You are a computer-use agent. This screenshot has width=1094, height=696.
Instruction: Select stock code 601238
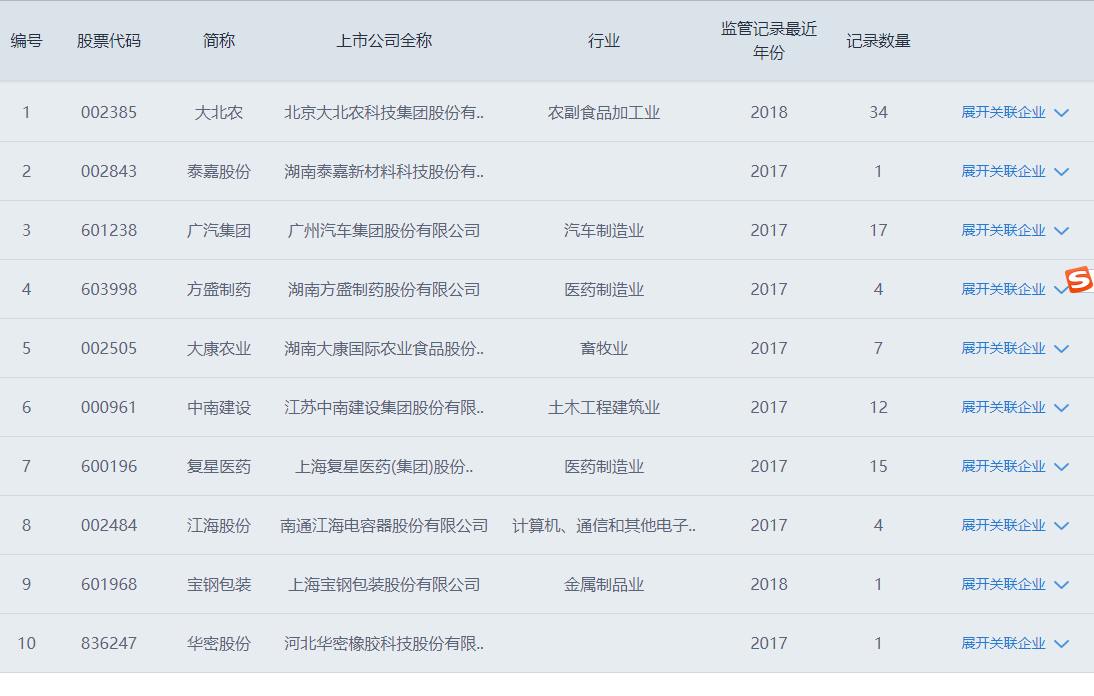[109, 230]
